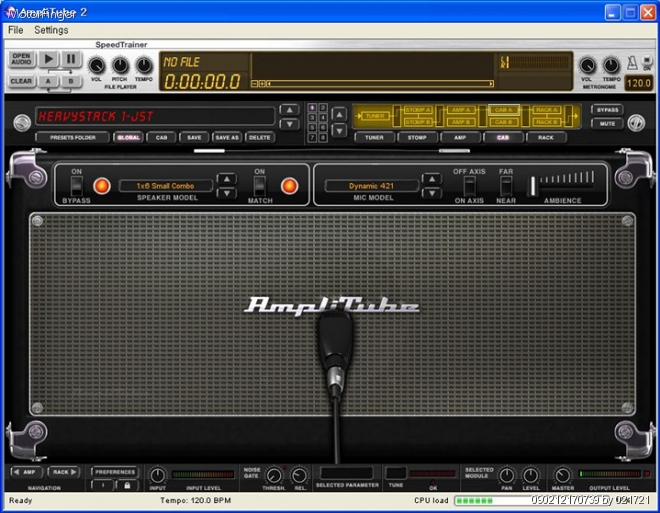The height and width of the screenshot is (513, 660).
Task: Switch to the Rack module tab
Action: pyautogui.click(x=545, y=137)
